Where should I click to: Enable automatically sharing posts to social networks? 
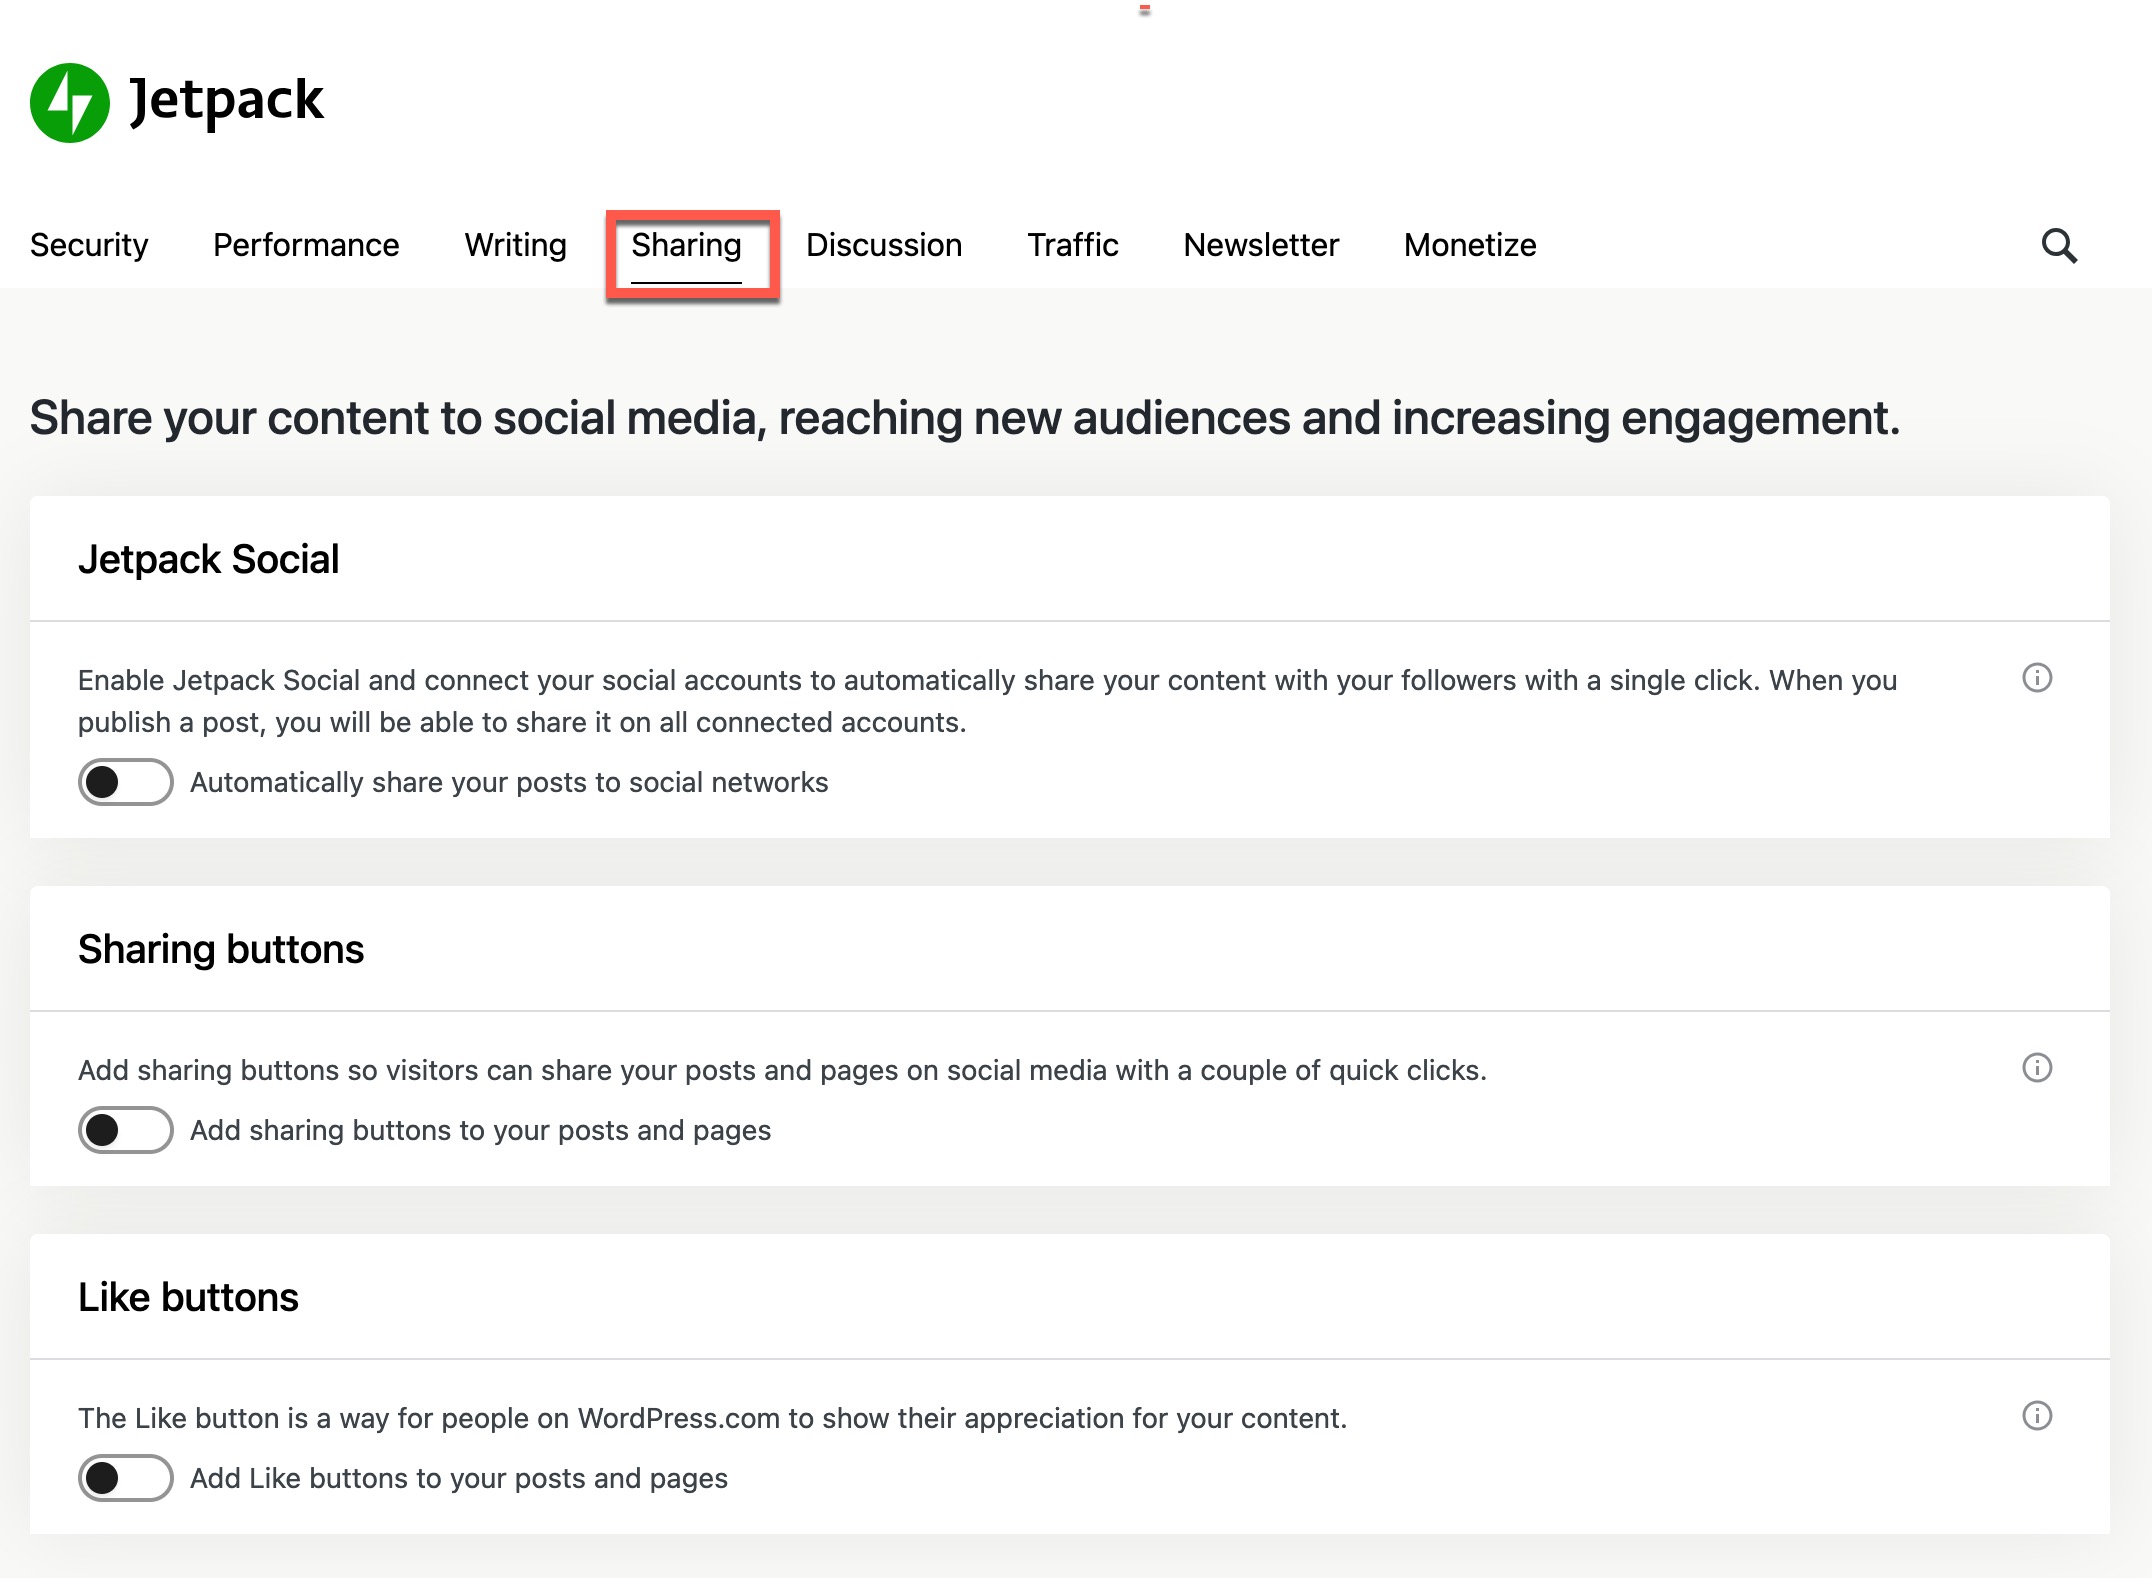click(126, 782)
